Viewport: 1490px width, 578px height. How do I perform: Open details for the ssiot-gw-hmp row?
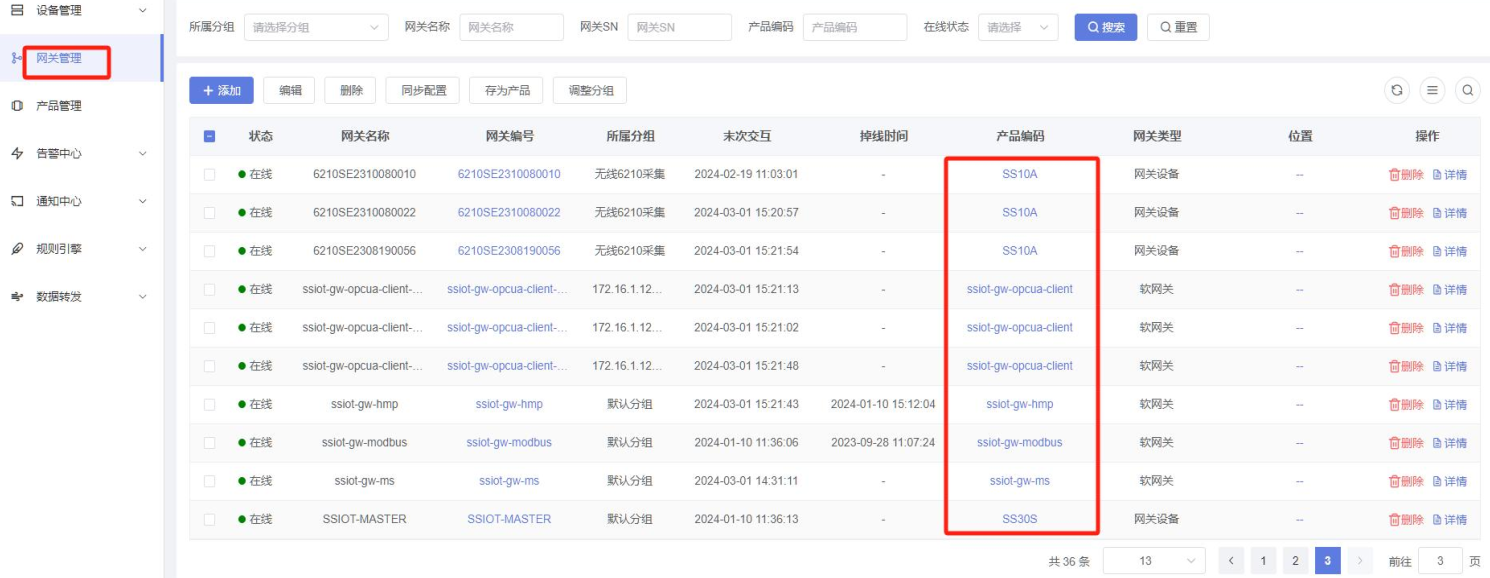click(x=1450, y=405)
